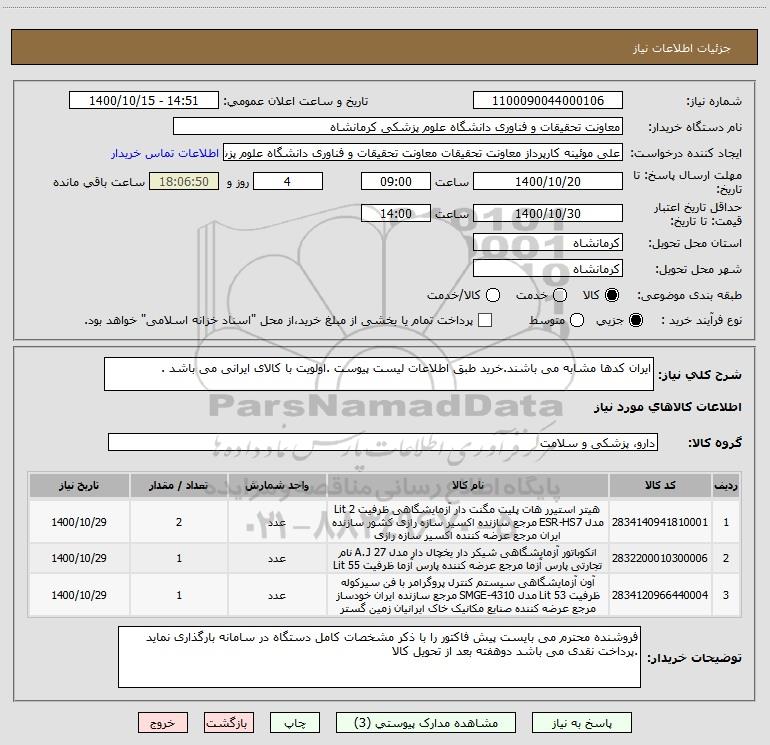The height and width of the screenshot is (745, 770).
Task: Select the کالا radio button
Action: [612, 295]
